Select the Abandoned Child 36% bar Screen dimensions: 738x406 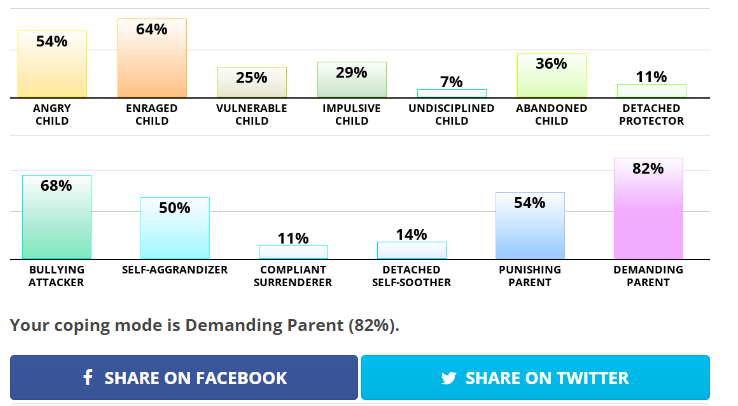point(552,76)
